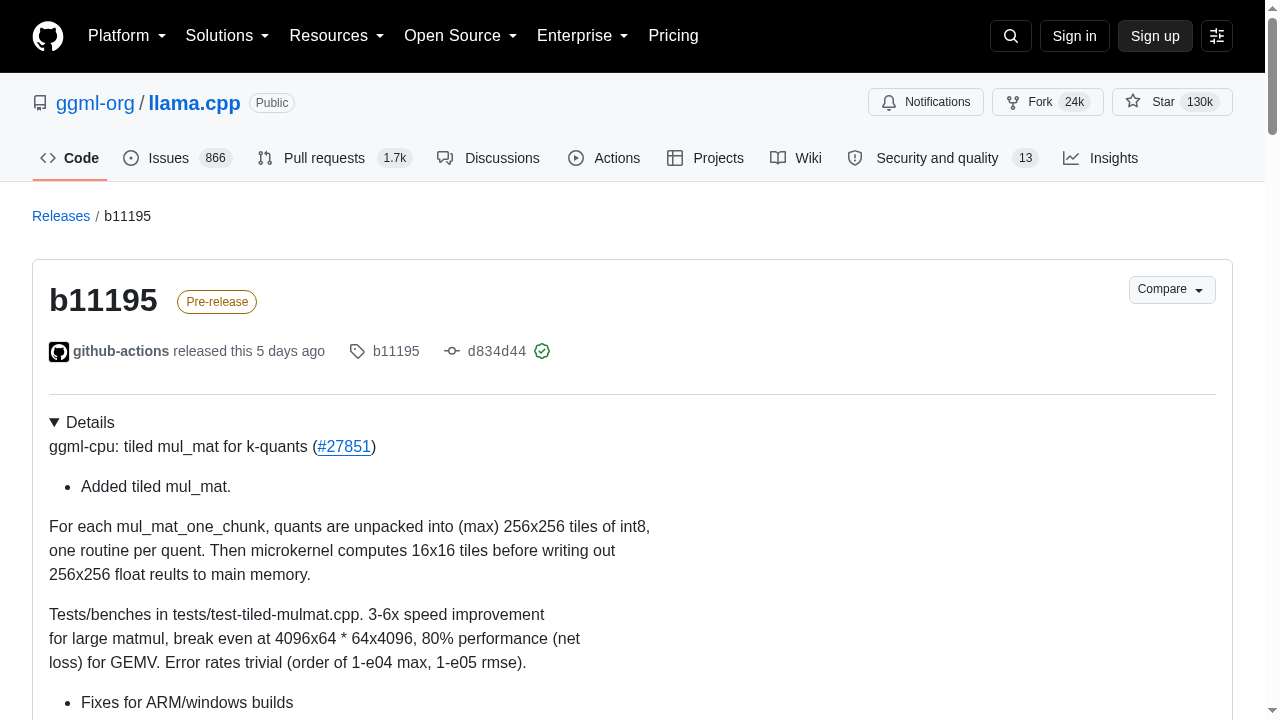Fork the repository via Fork button

pyautogui.click(x=1047, y=102)
